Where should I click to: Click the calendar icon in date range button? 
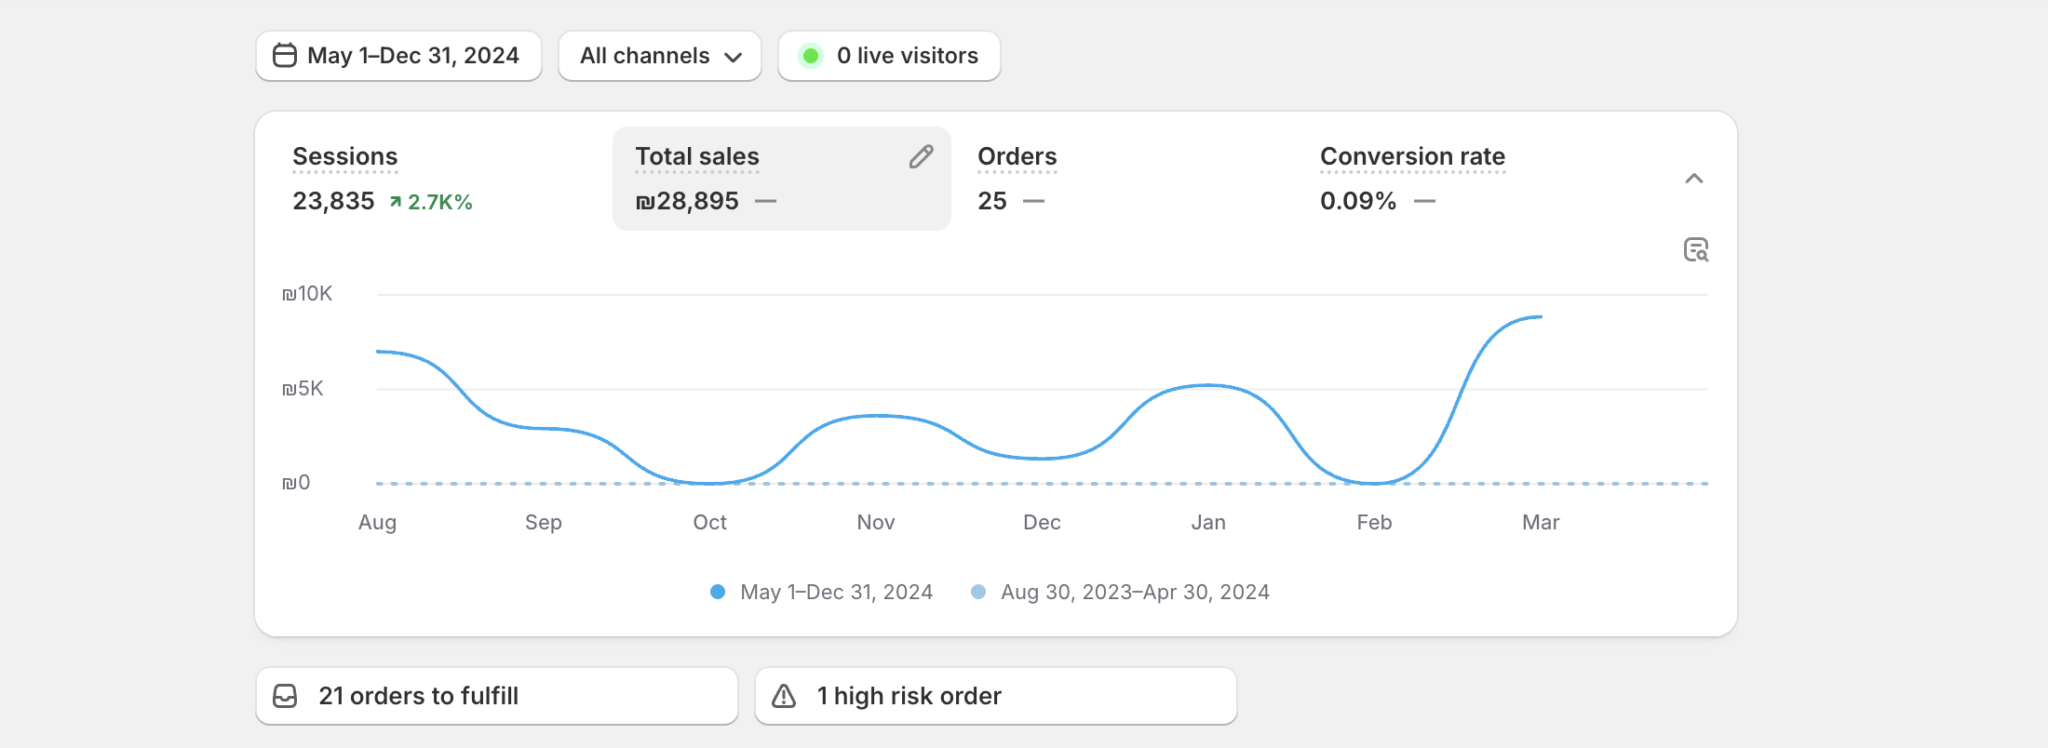285,56
